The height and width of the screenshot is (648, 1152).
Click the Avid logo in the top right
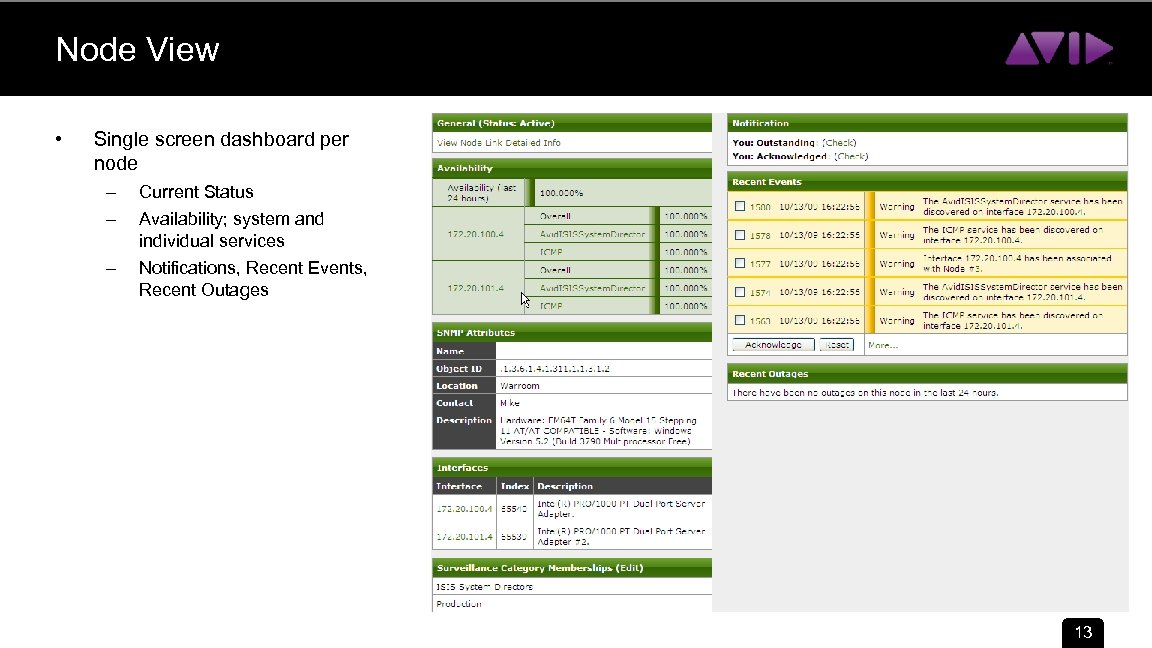[x=1060, y=47]
